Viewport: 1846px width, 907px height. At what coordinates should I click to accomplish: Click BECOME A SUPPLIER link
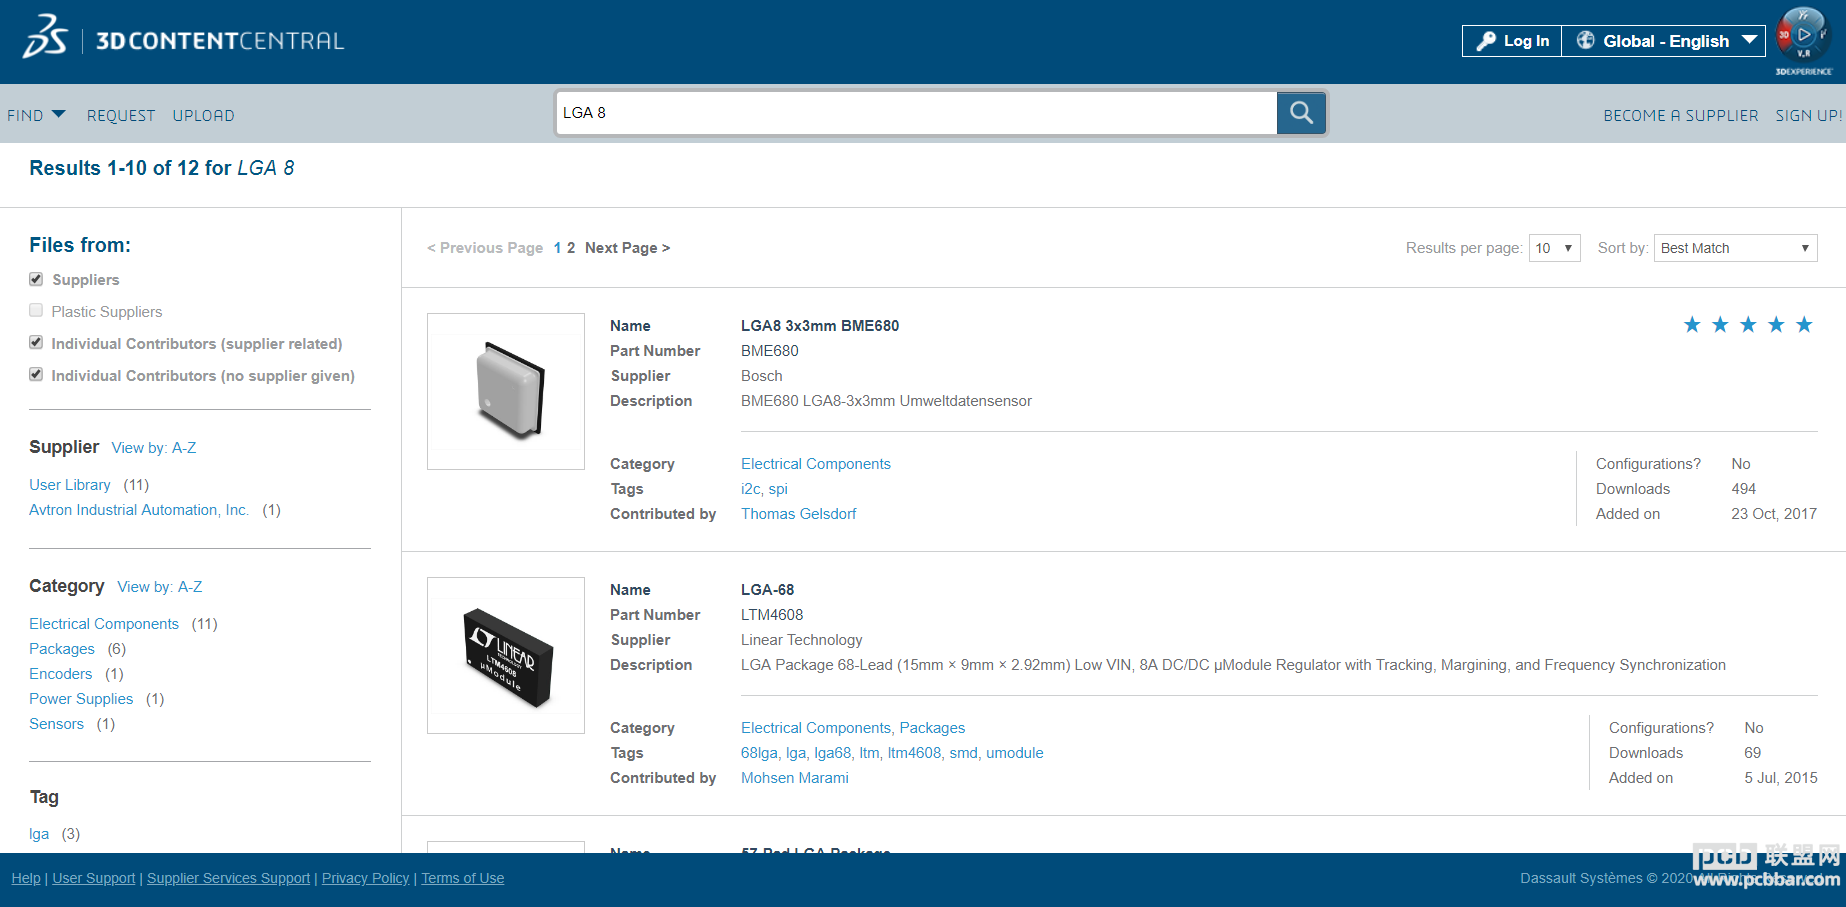point(1680,115)
